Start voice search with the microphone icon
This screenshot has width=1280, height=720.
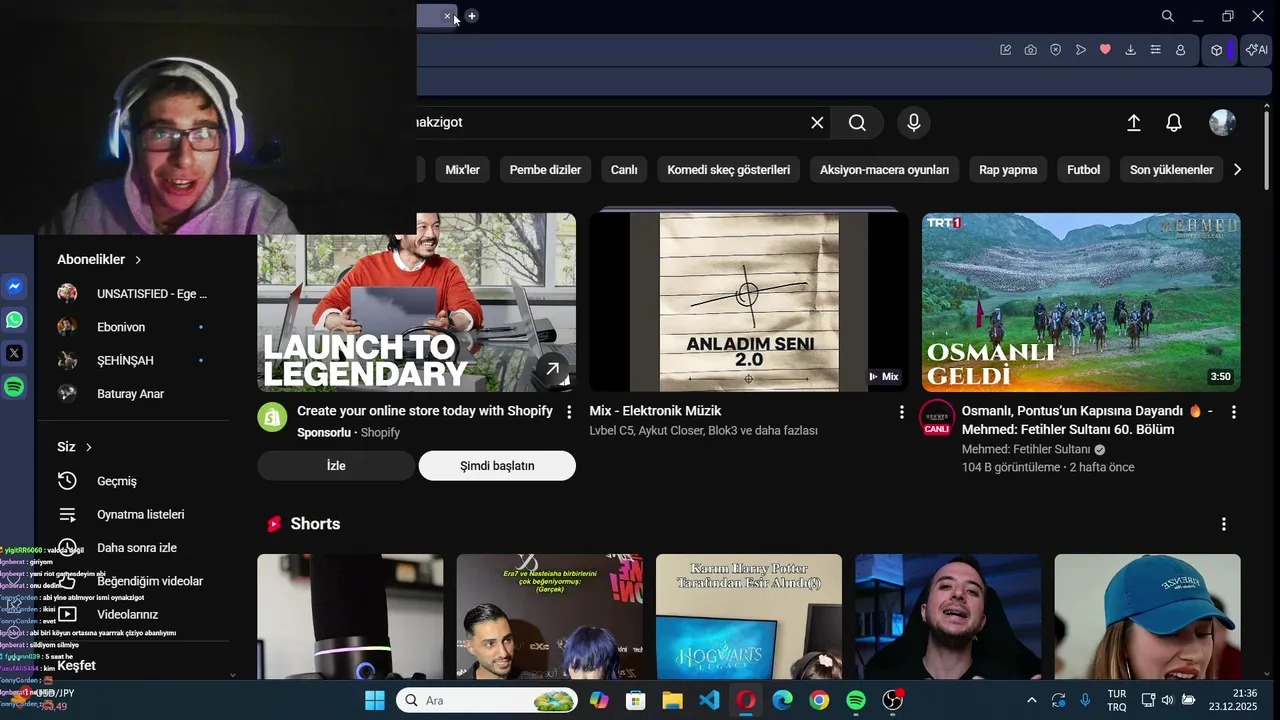pos(913,122)
